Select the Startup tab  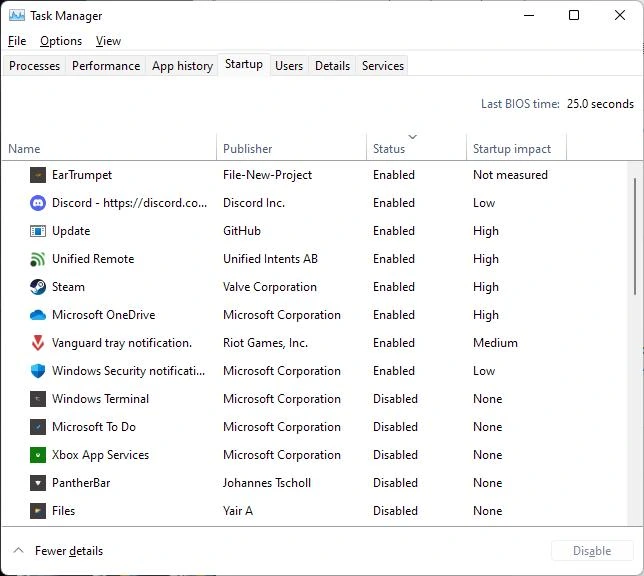(244, 64)
